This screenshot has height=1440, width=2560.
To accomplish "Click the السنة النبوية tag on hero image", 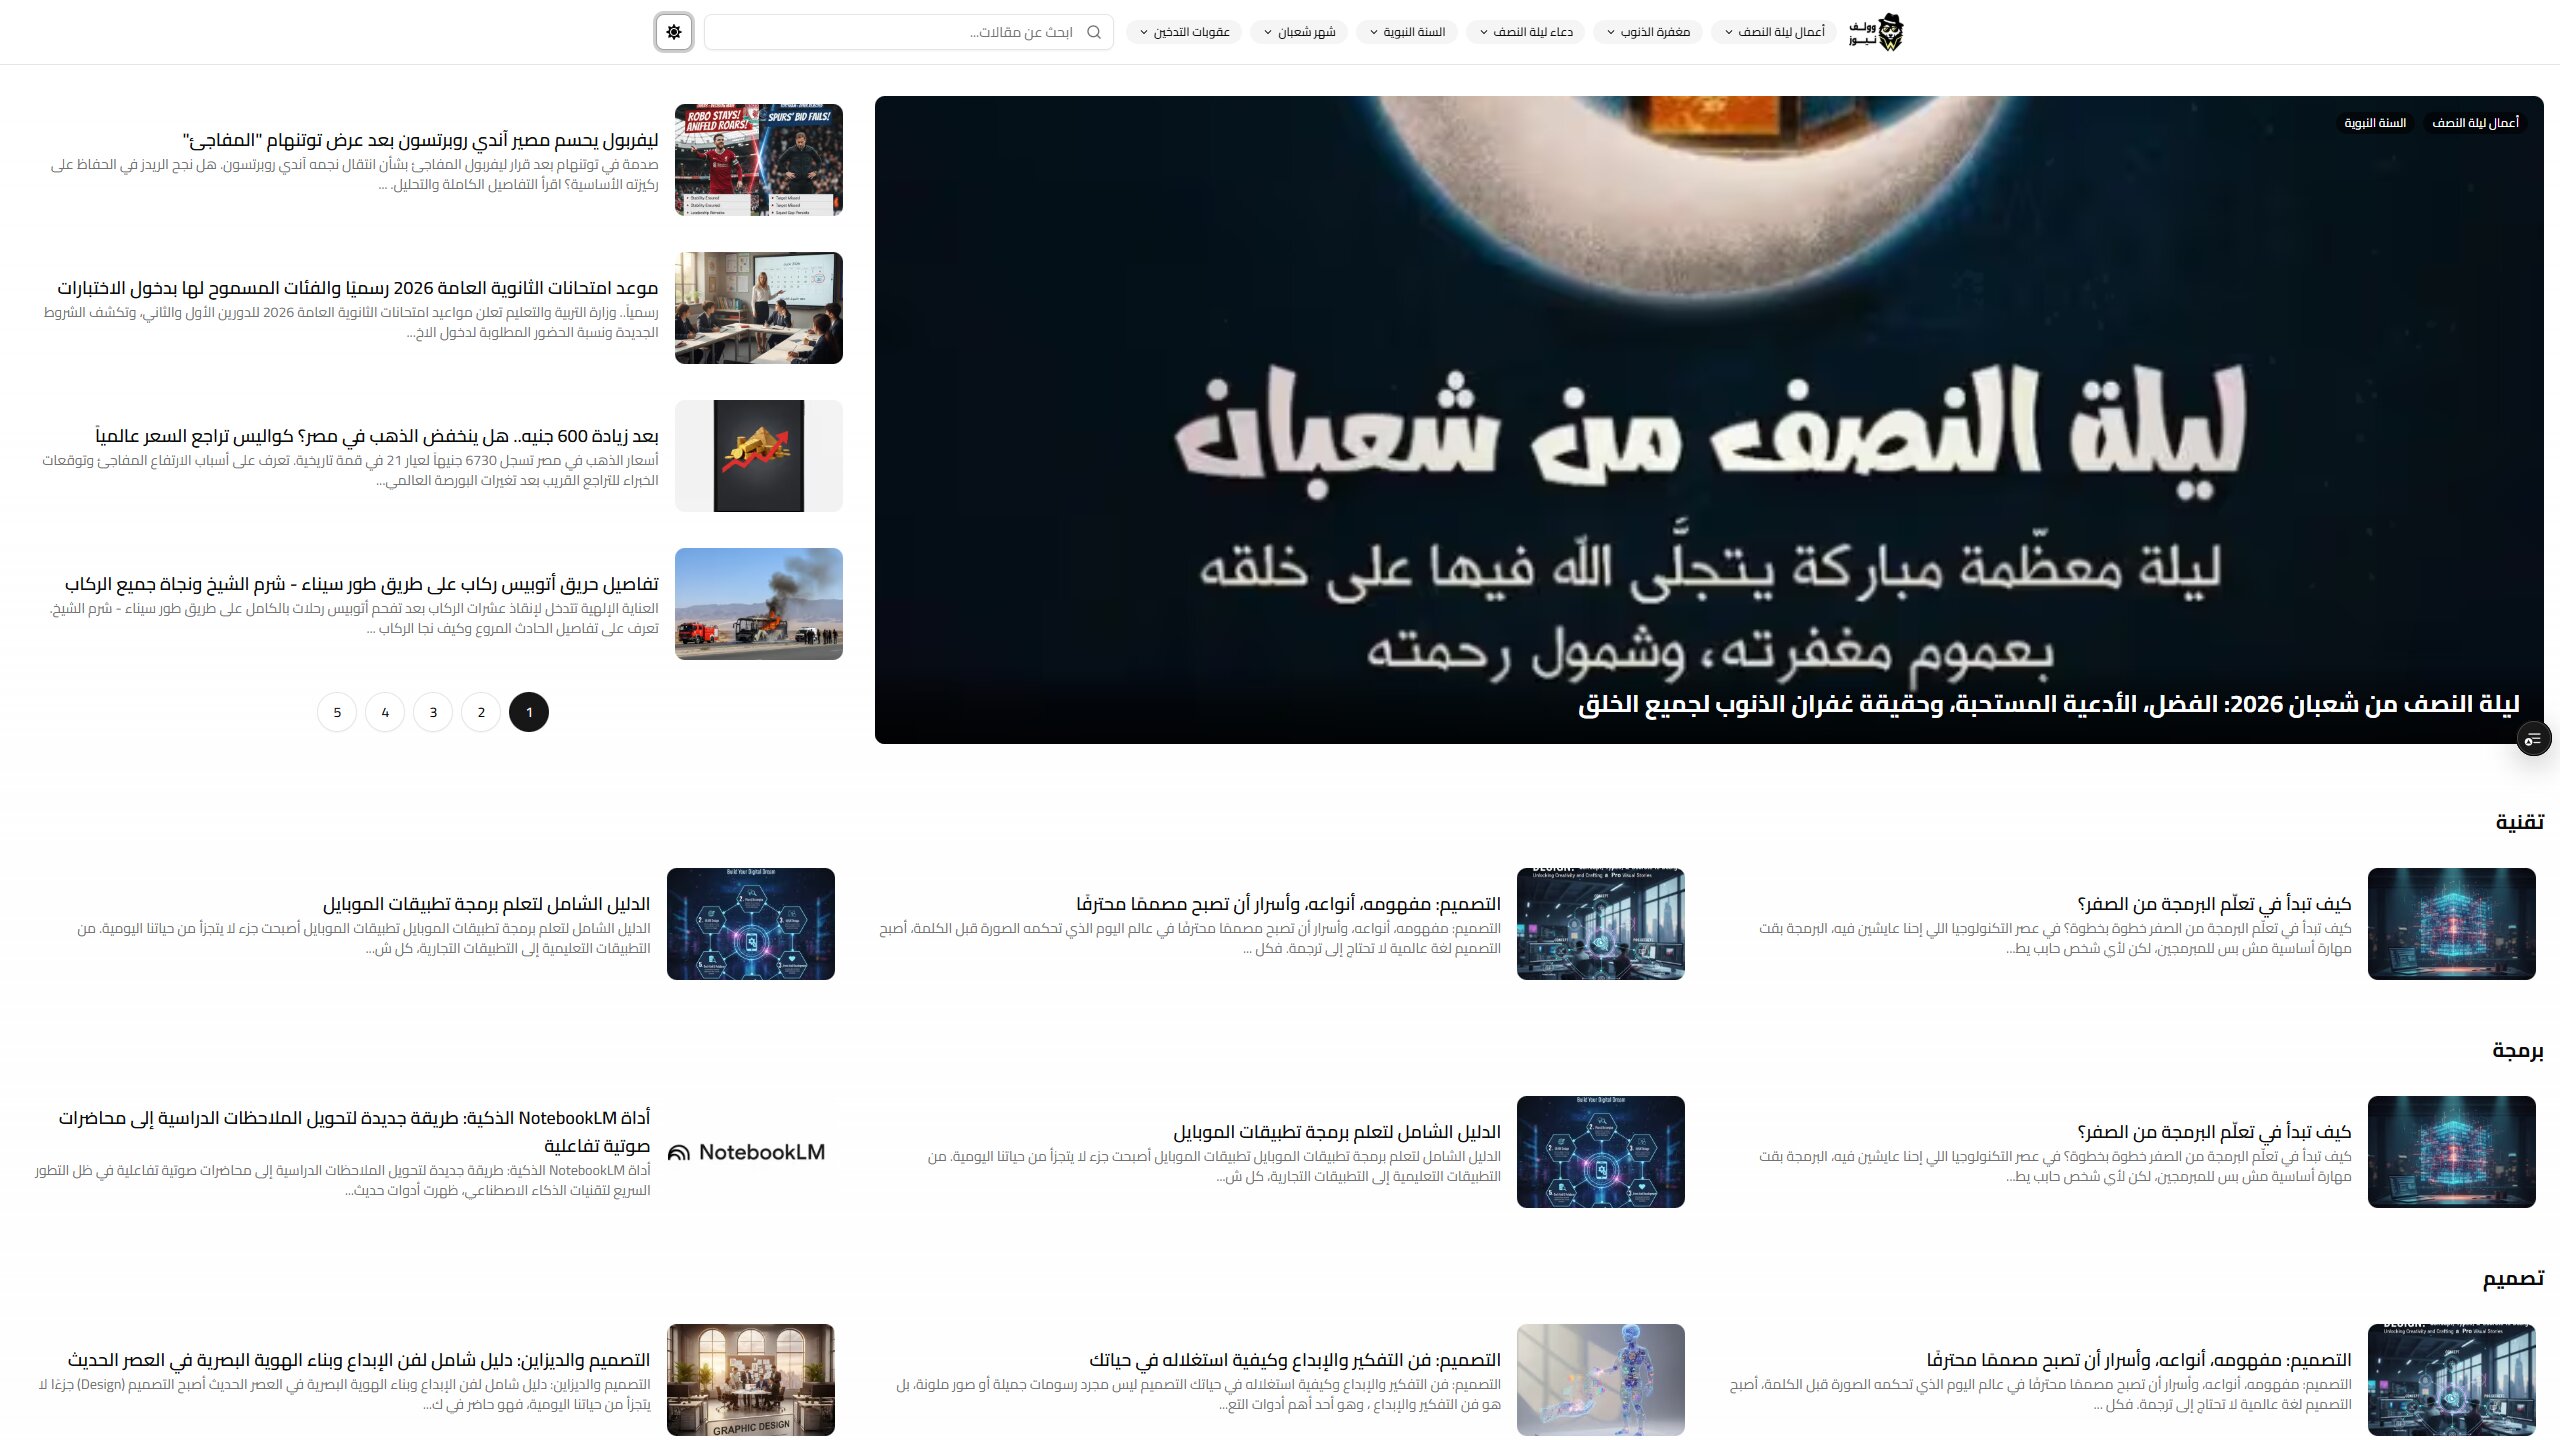I will (2375, 123).
